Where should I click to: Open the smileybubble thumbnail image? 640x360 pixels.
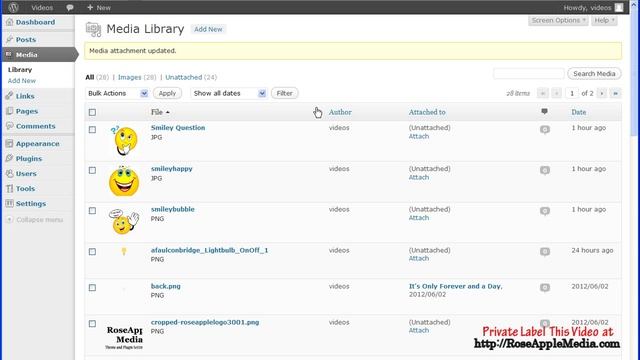(124, 221)
